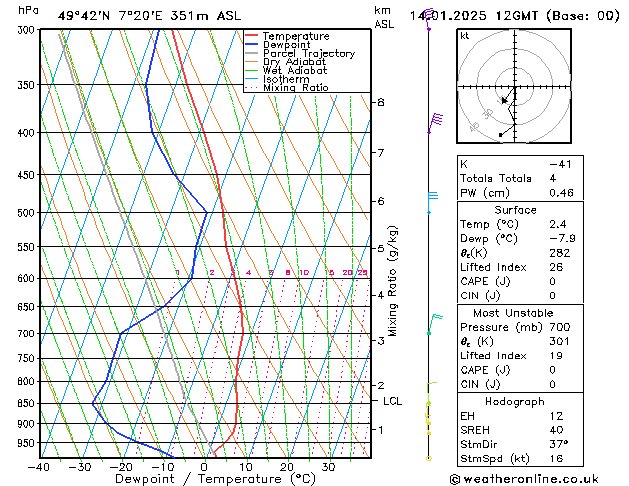Screen dimensions: 629x486
Task: Click the 10 temperature axis label
Action: point(246,467)
